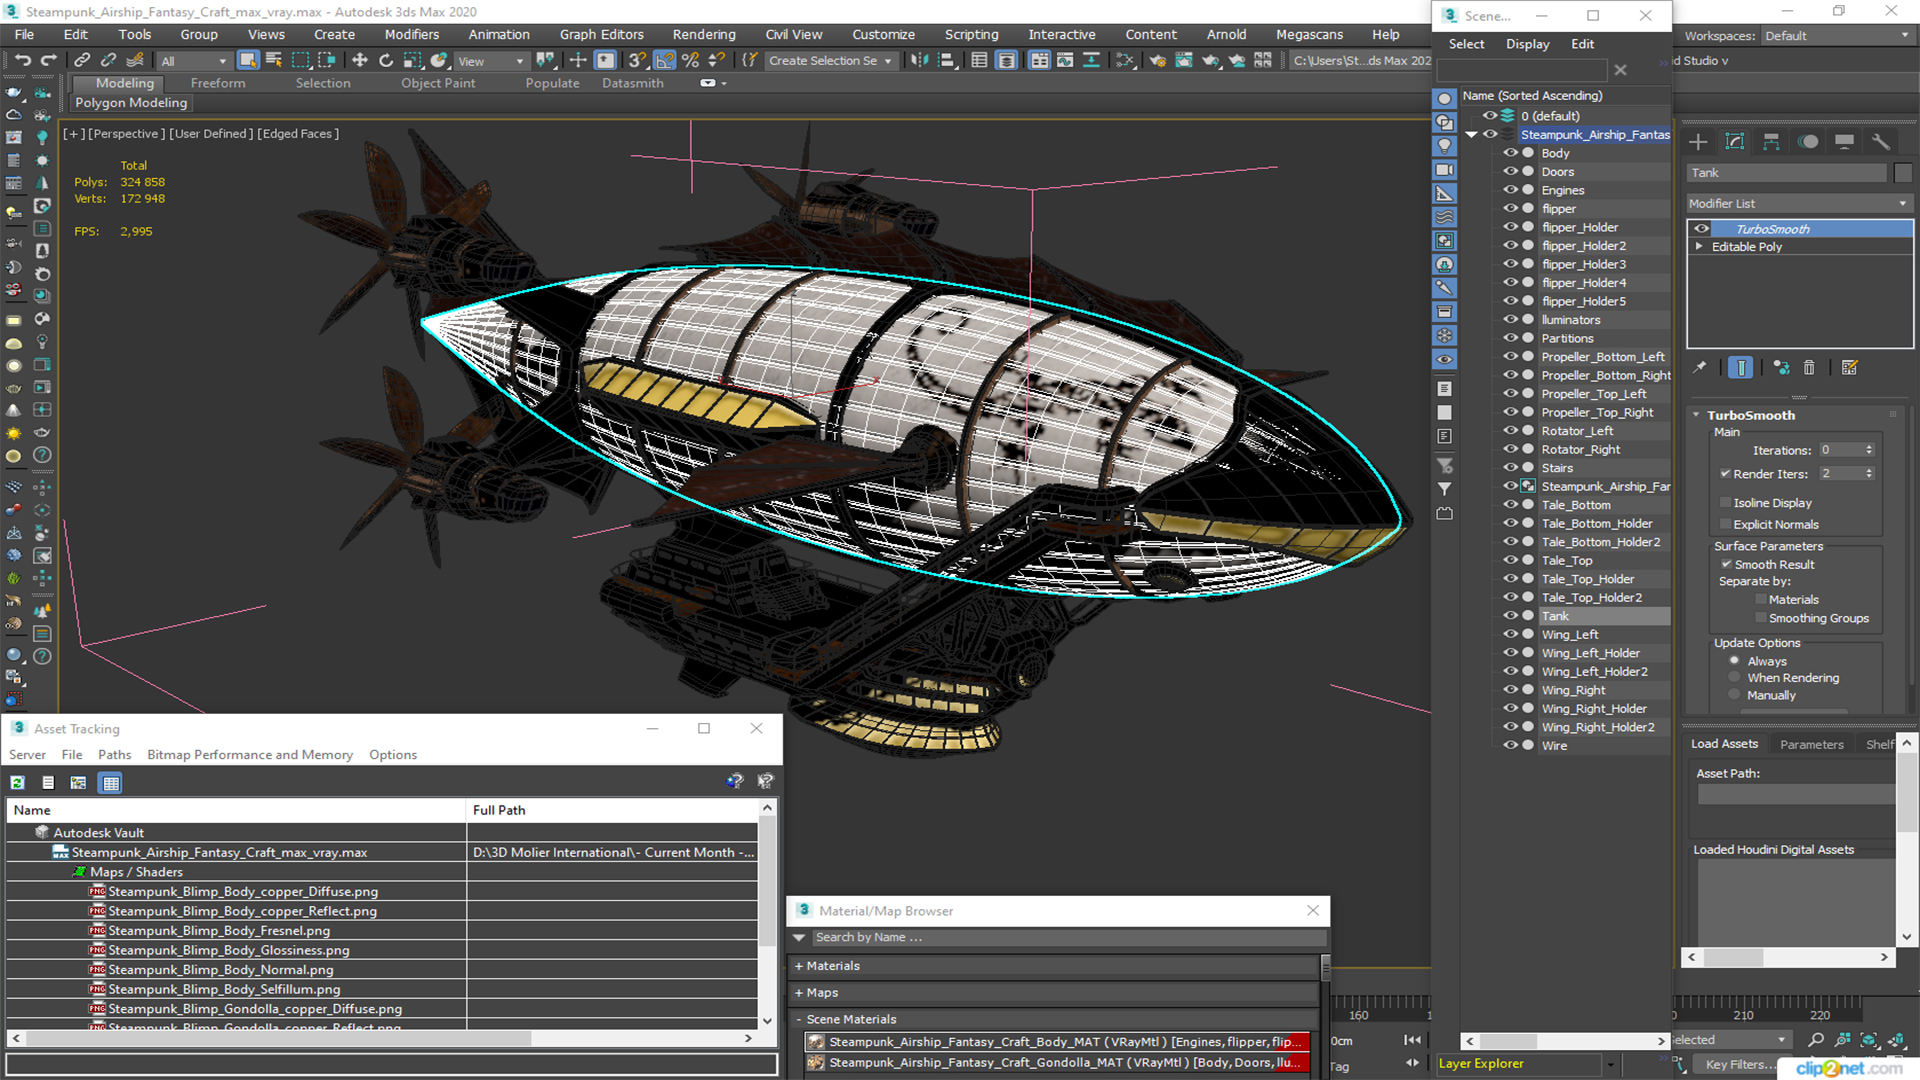
Task: Open the Display command panel tab
Action: pos(1844,142)
